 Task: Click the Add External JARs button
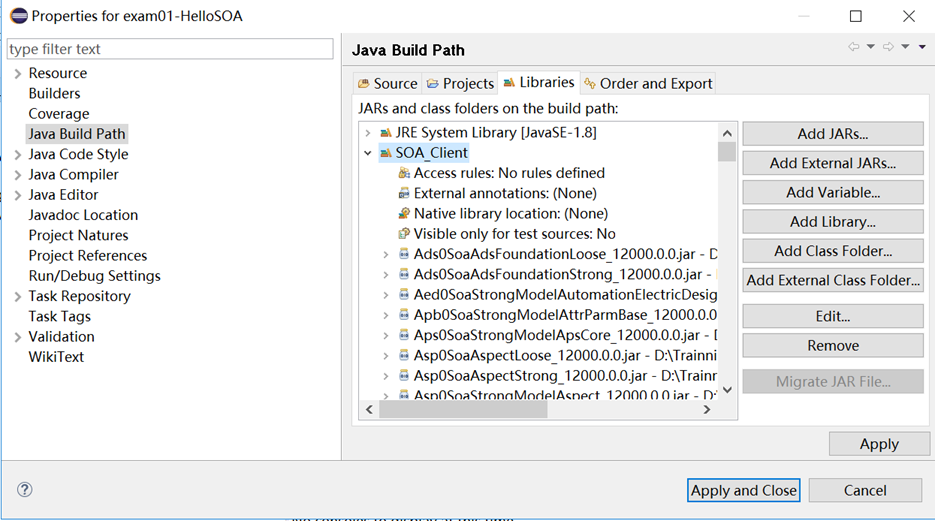(x=832, y=163)
